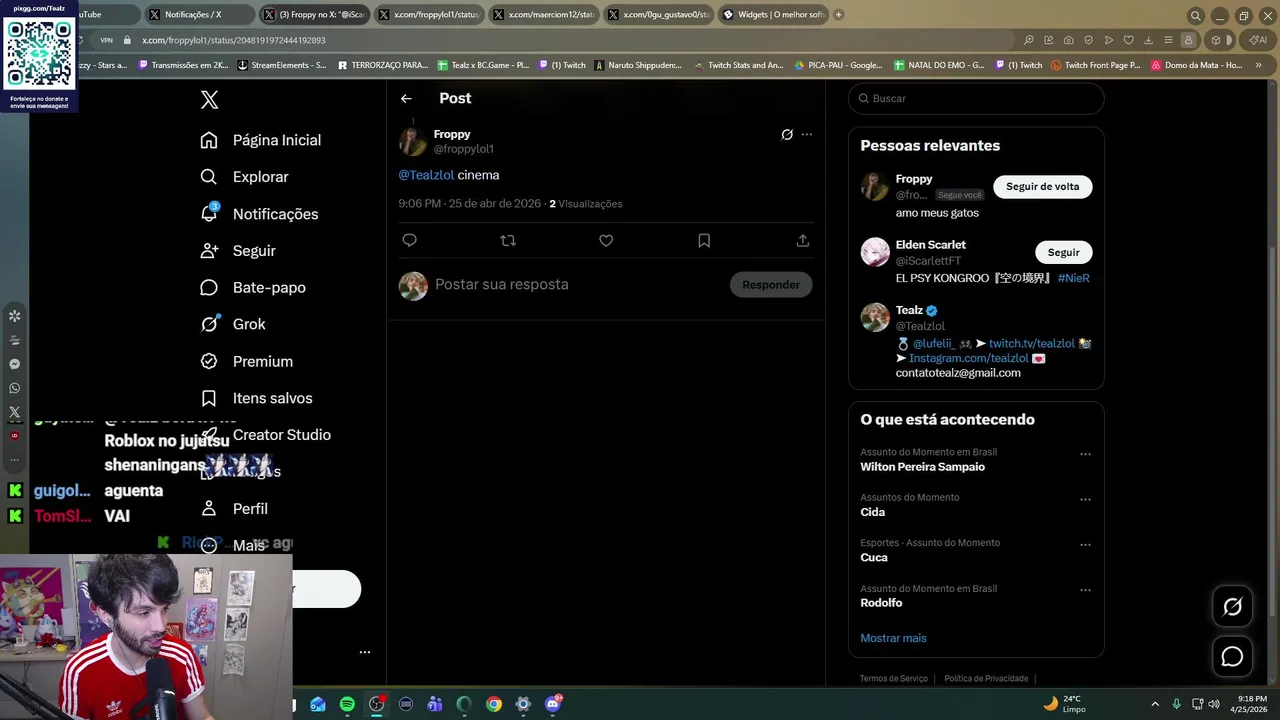Open the account three-dot menu at sidebar bottom
This screenshot has height=720, width=1280.
365,652
